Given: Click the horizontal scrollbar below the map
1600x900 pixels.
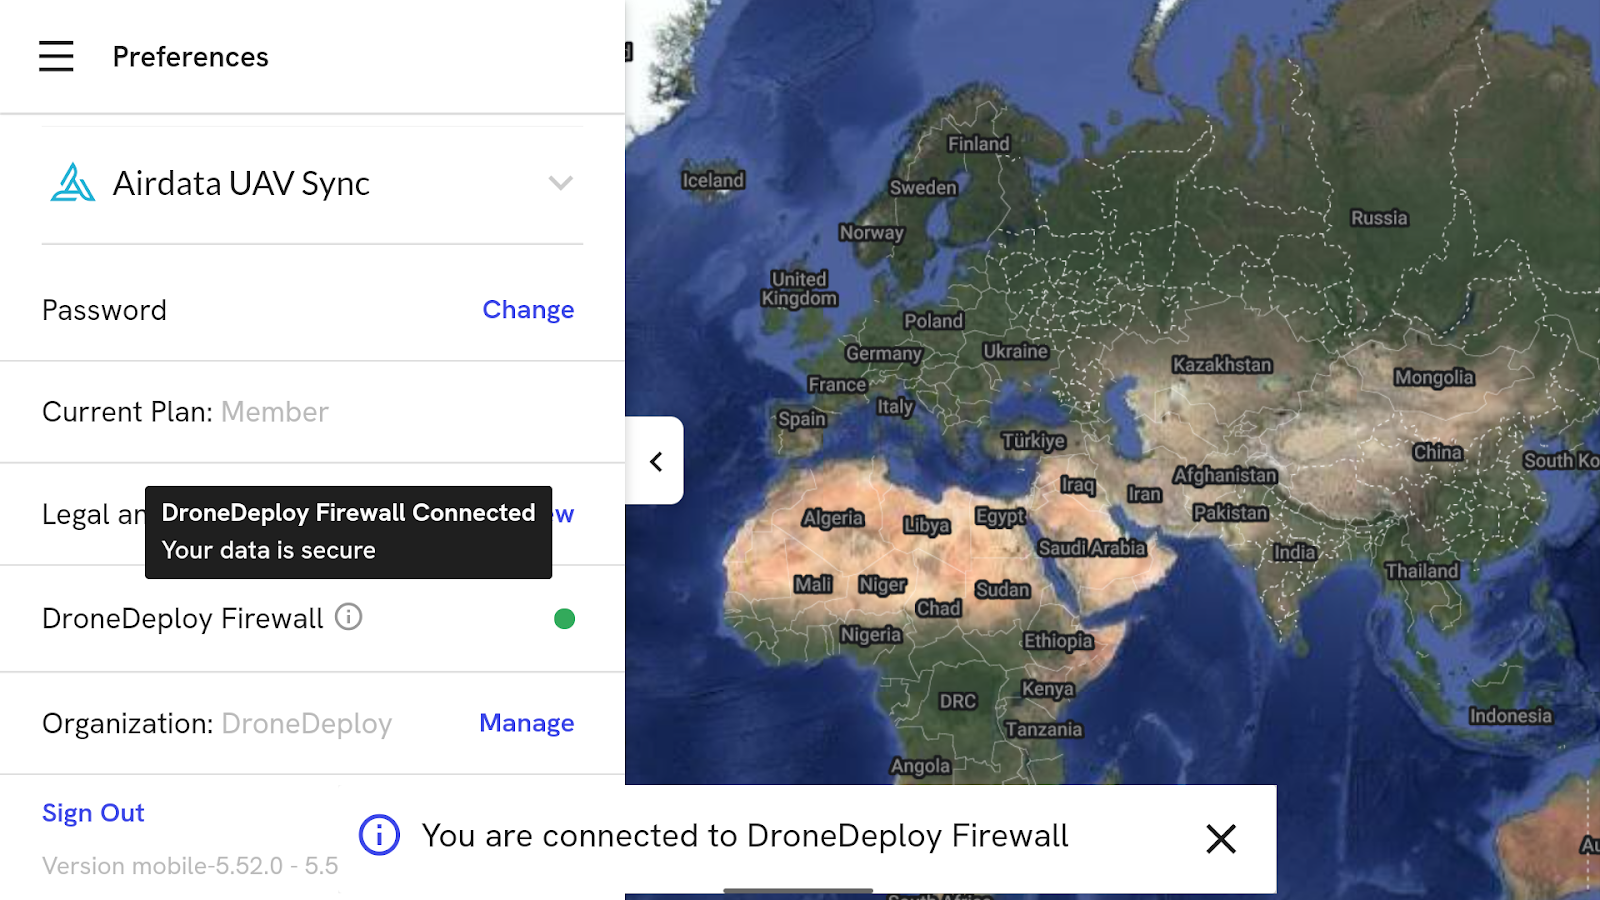Looking at the screenshot, I should coord(797,888).
